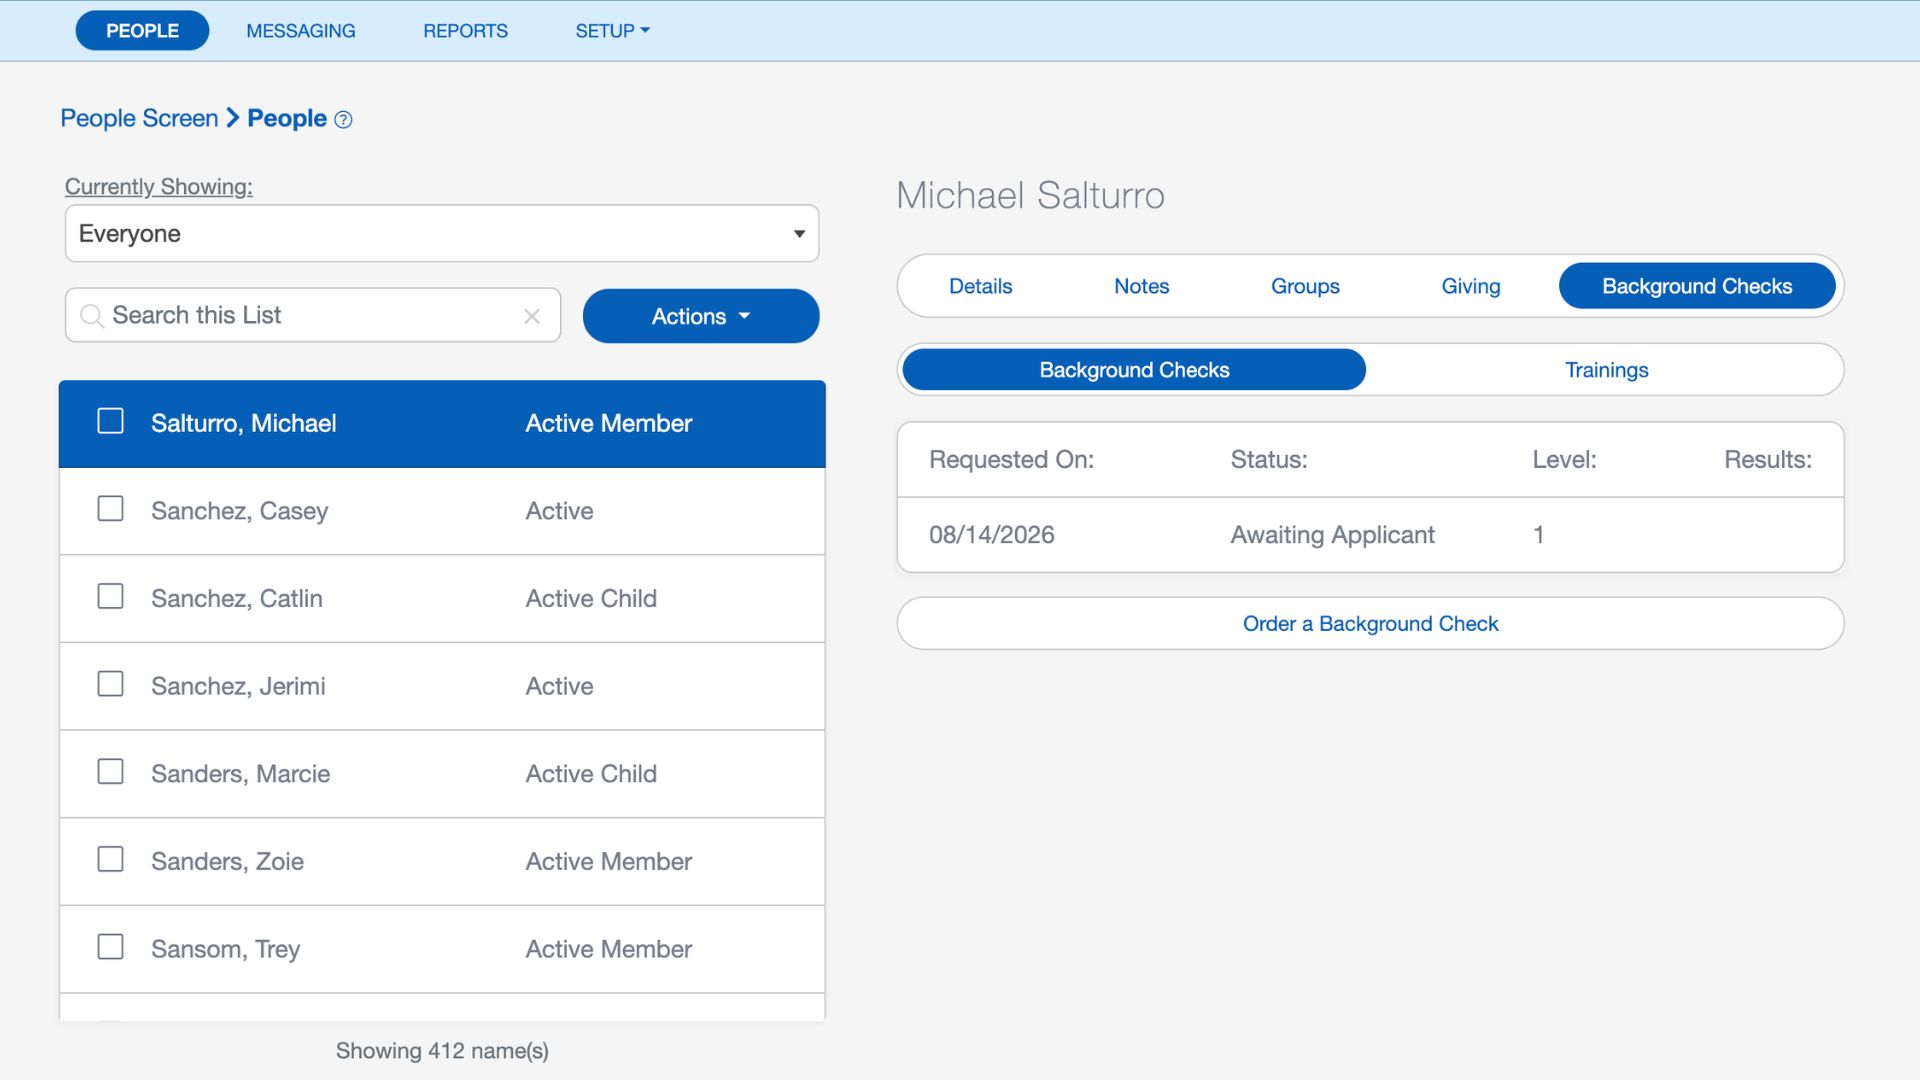Click Active status for Sanchez, Casey

(559, 511)
